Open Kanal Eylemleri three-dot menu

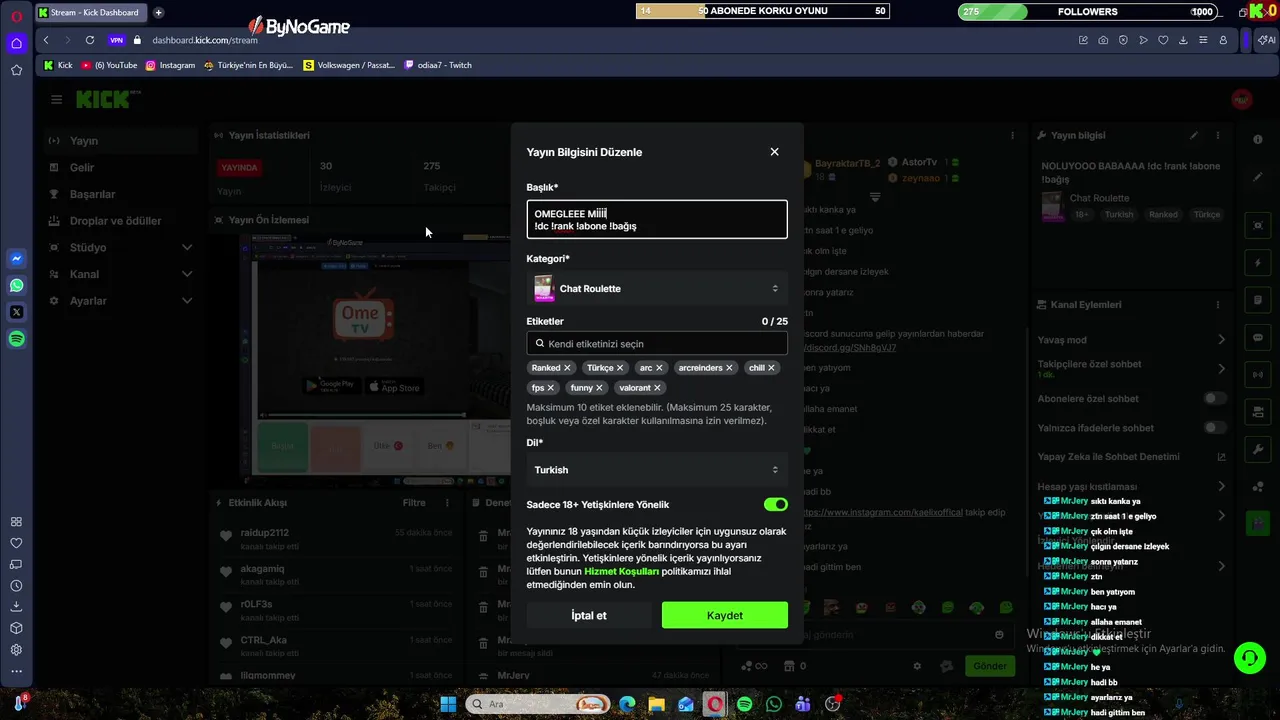click(1217, 304)
